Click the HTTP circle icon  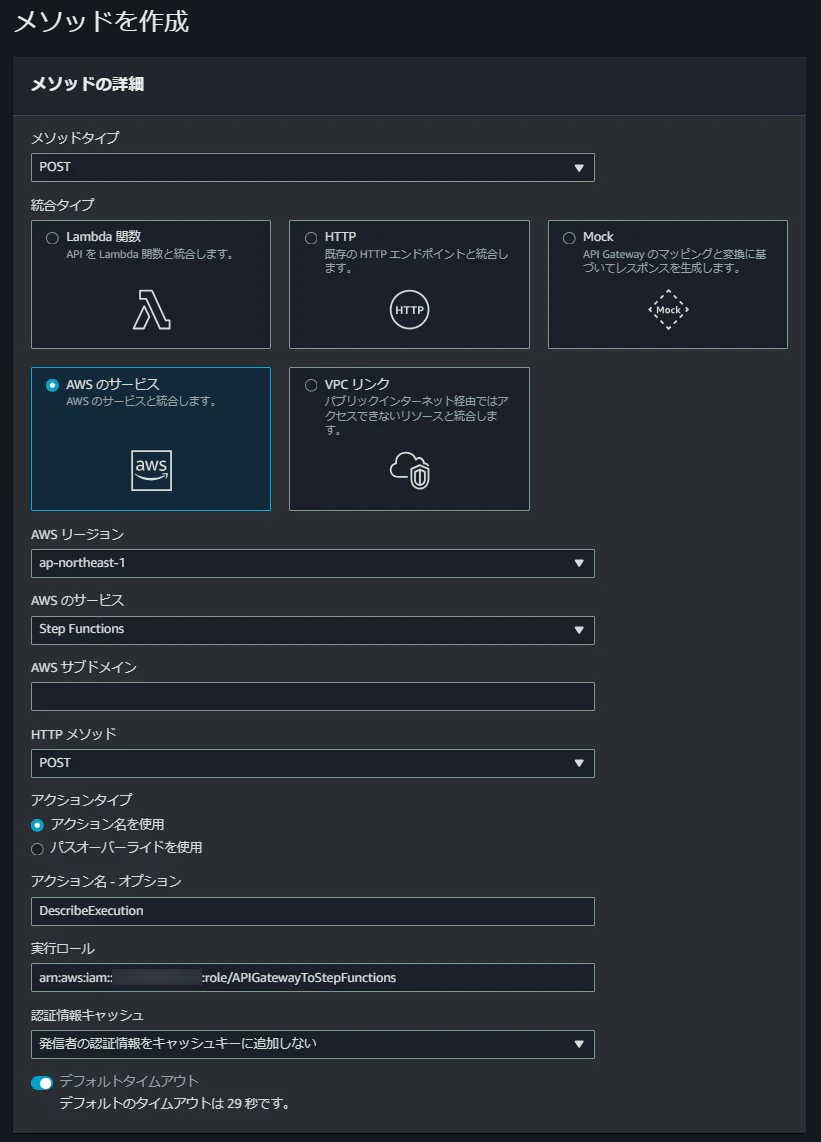(x=409, y=310)
